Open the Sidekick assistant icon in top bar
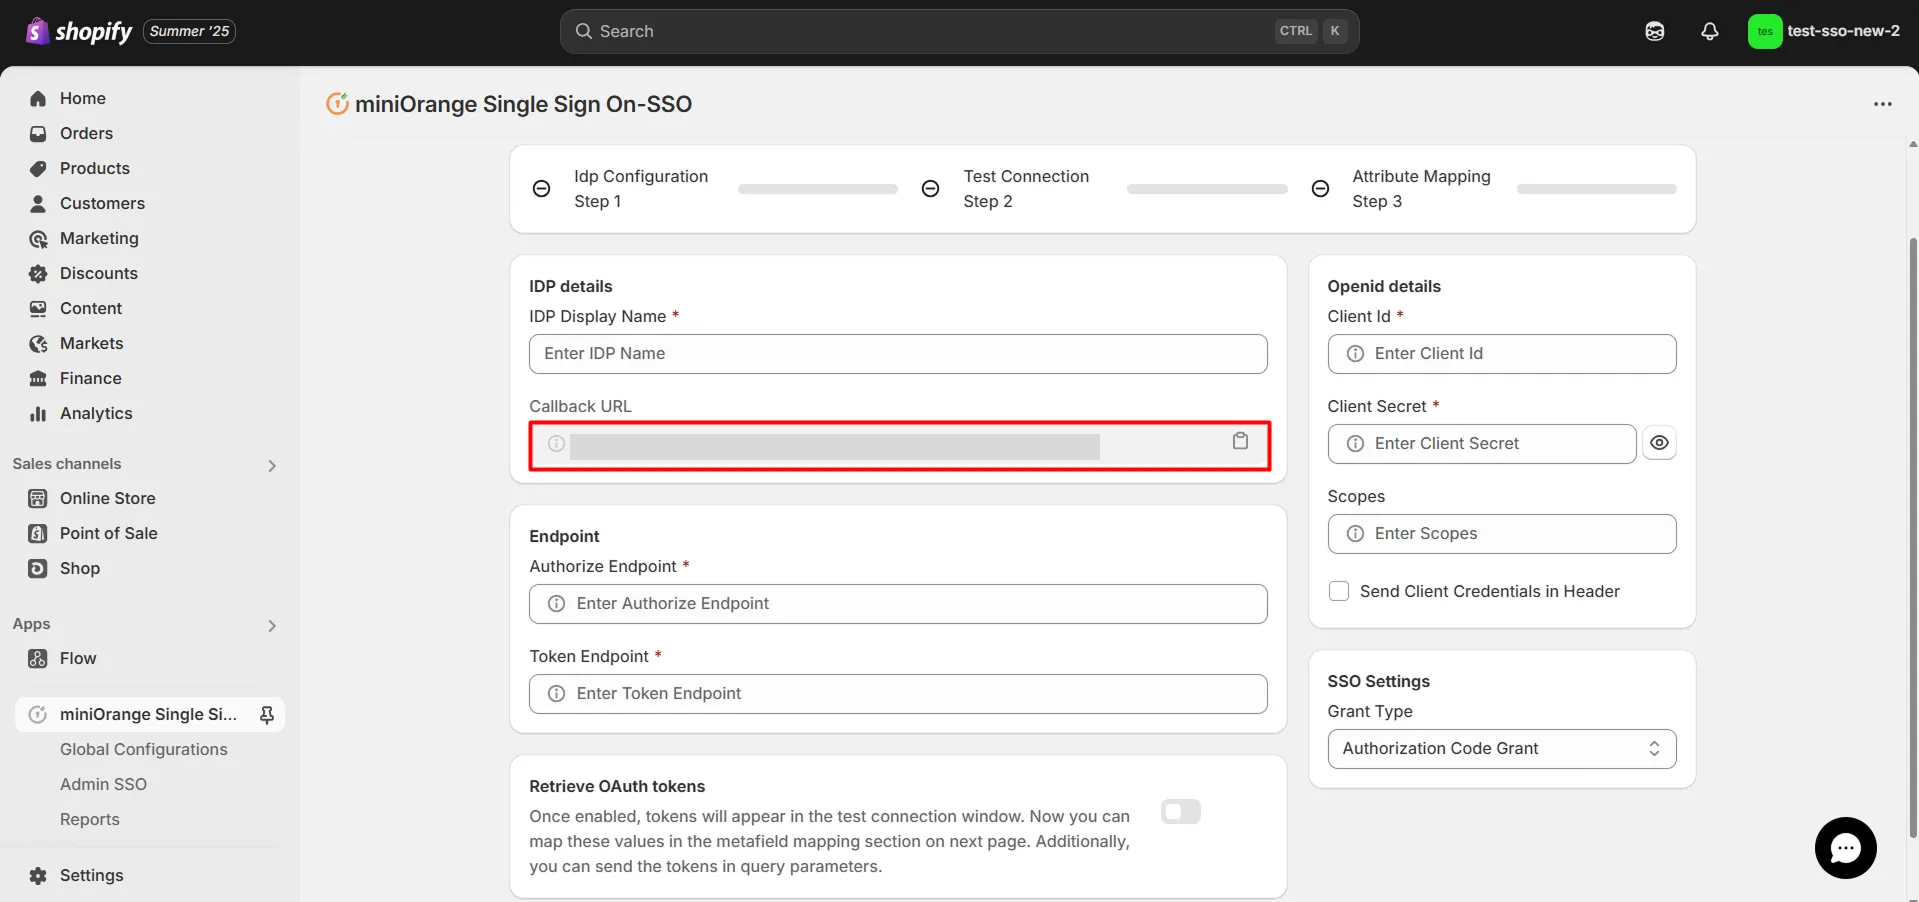Screen dimensions: 1919x902 click(1655, 31)
